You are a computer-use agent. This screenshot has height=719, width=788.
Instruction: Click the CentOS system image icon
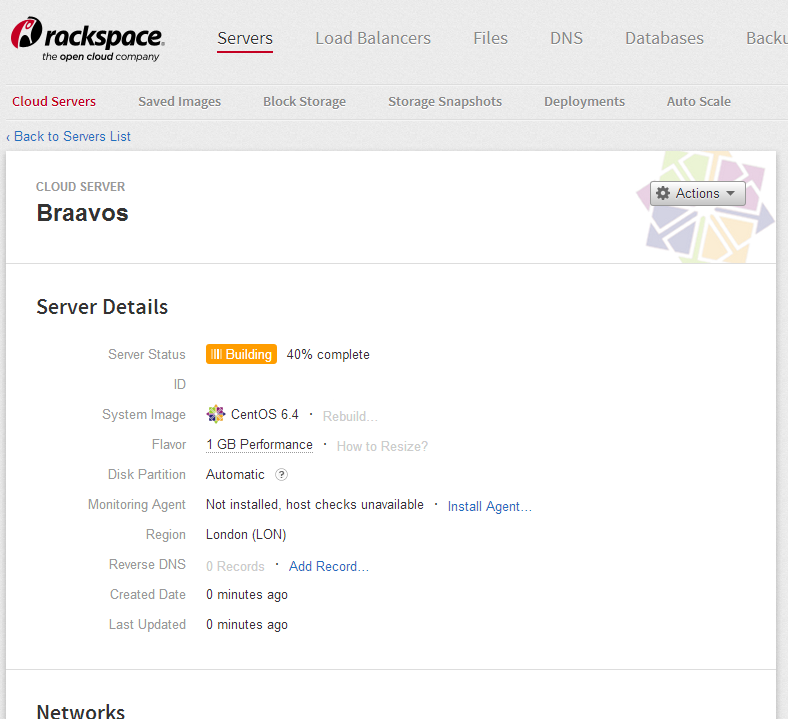[216, 414]
